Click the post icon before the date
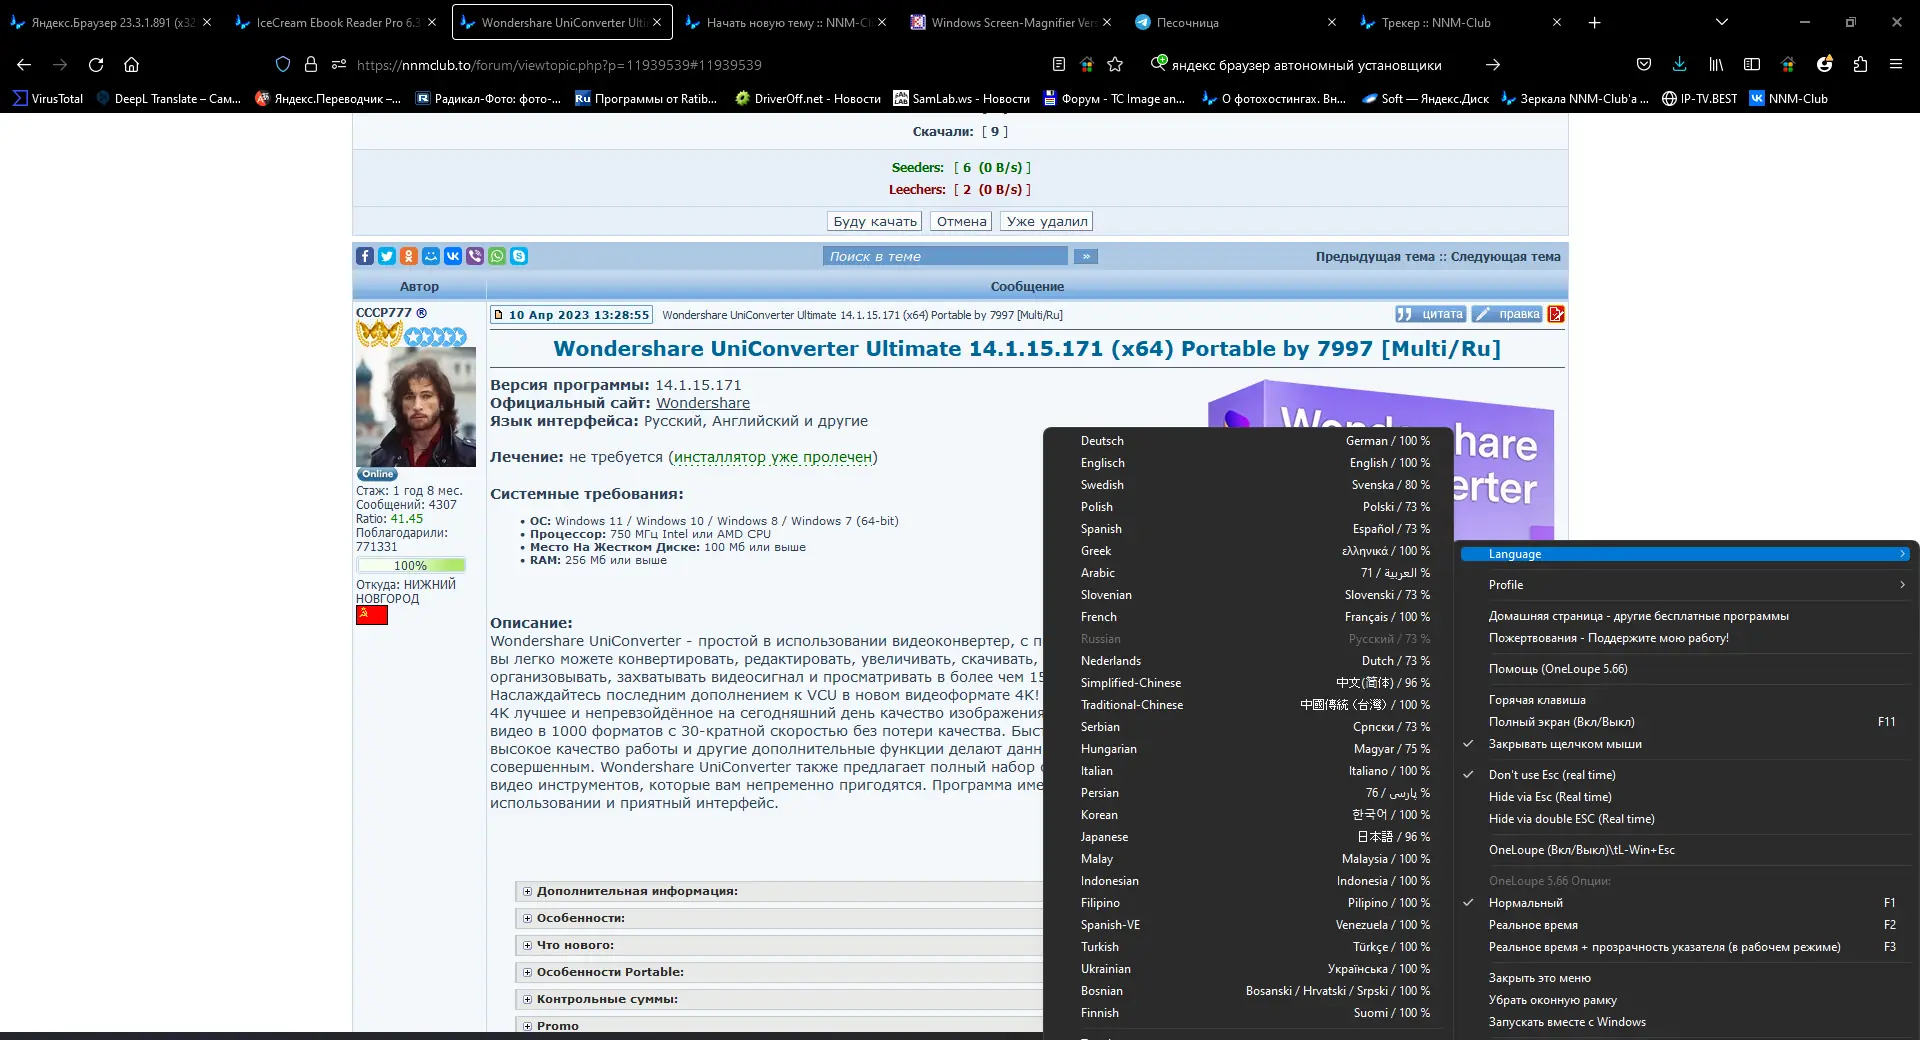Viewport: 1920px width, 1040px height. click(498, 315)
